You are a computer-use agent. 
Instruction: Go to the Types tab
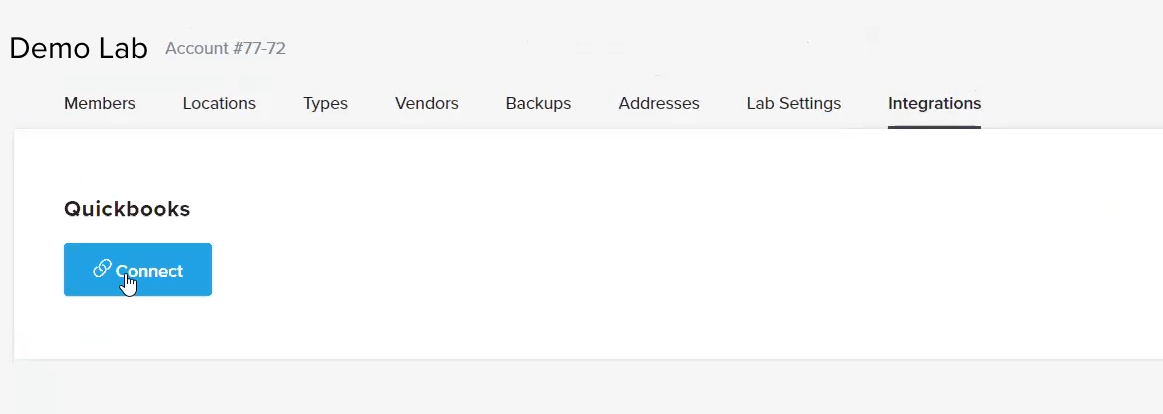[325, 103]
